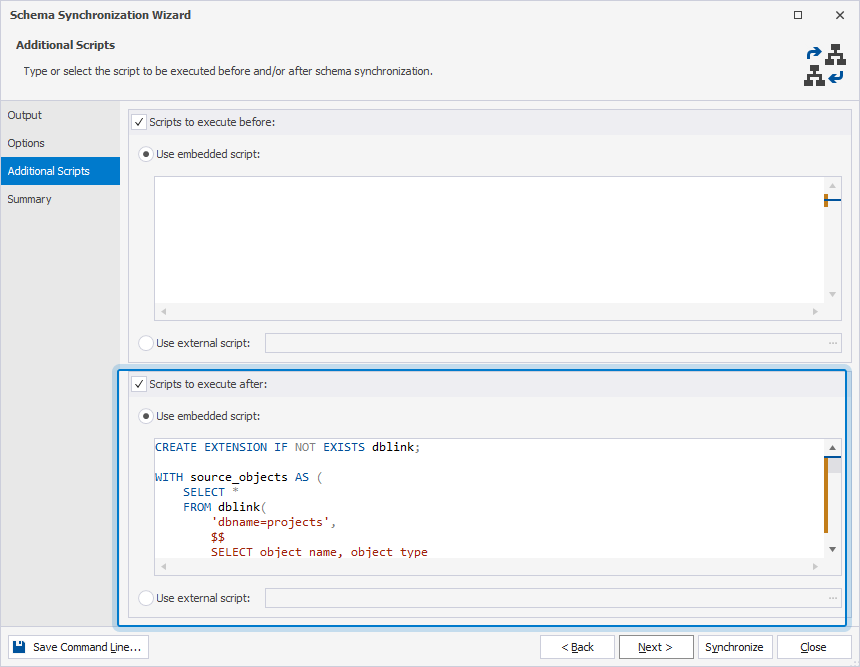Screen dimensions: 860x667
Task: Open the Output page
Action: click(x=60, y=115)
